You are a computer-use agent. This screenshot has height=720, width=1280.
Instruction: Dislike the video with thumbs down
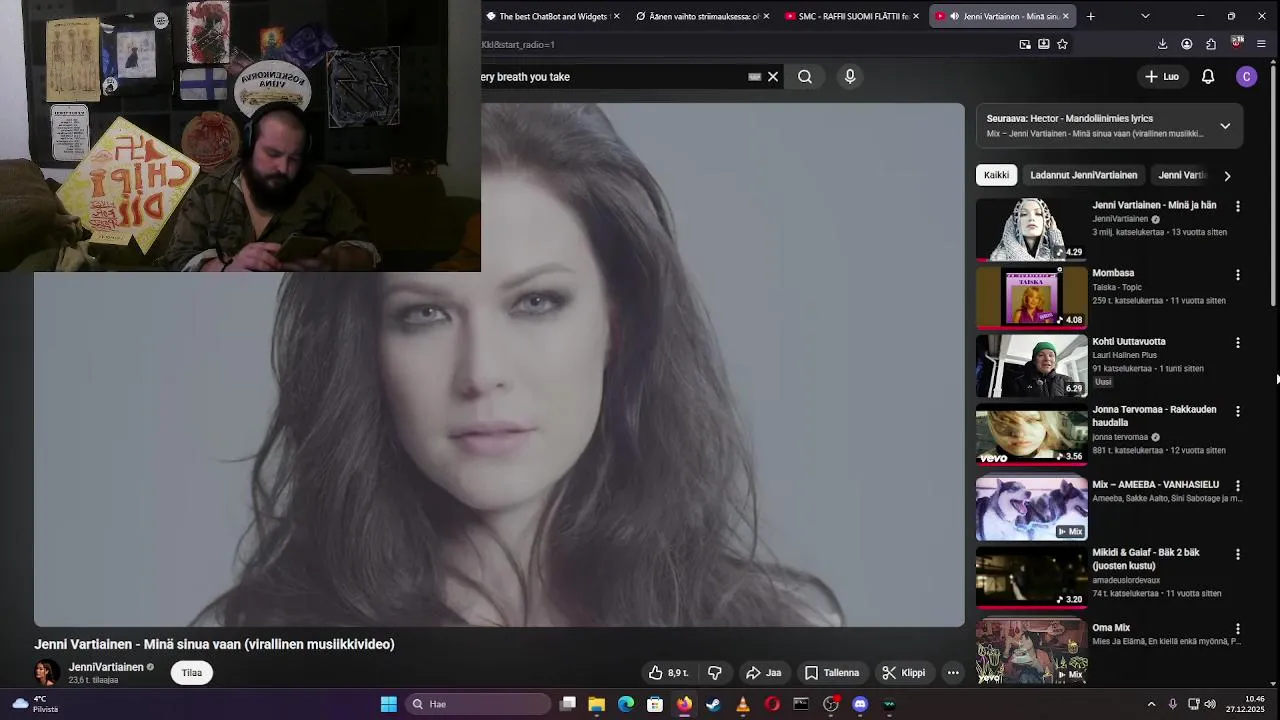click(x=715, y=673)
